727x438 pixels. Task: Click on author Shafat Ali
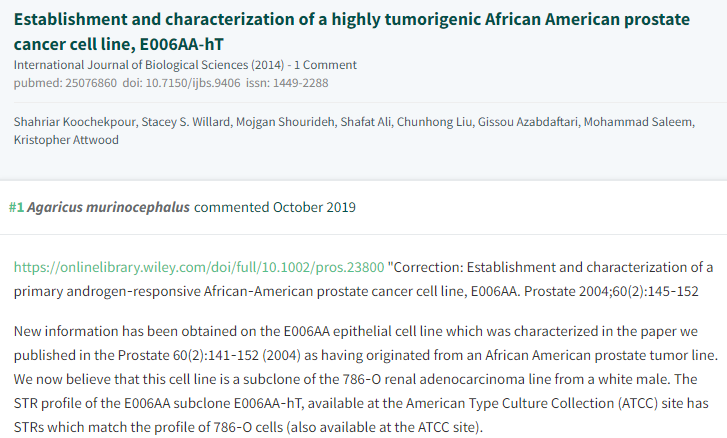point(370,122)
